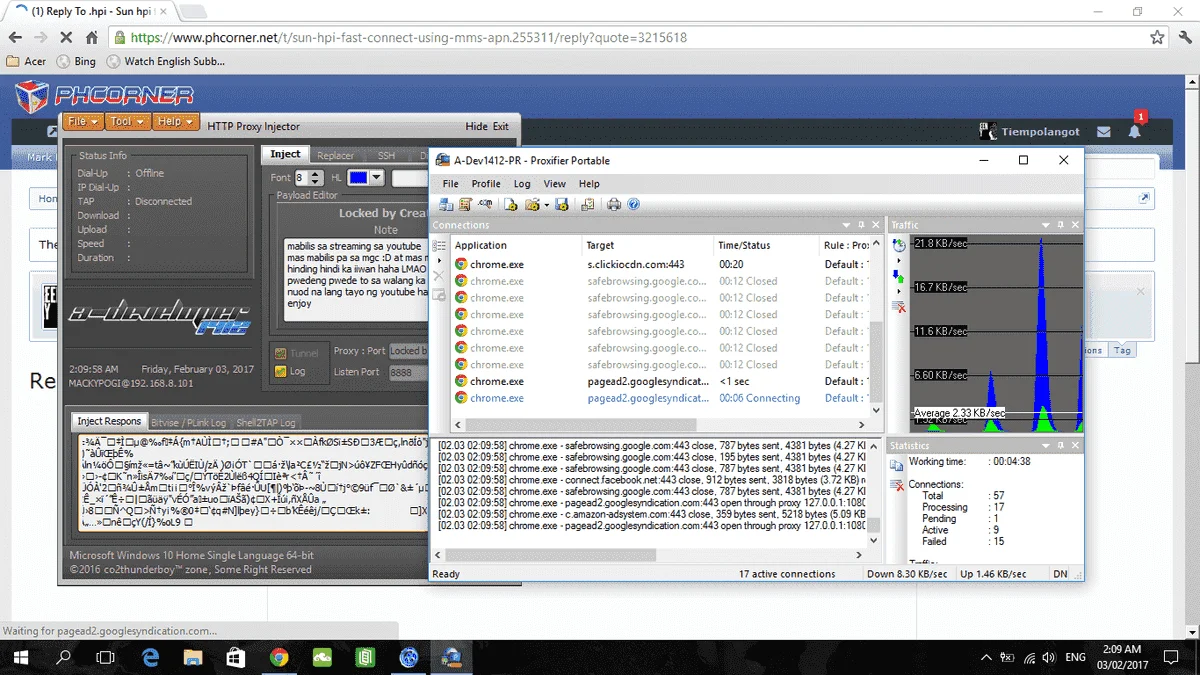This screenshot has height=675, width=1200.
Task: Click Time/Status column header in Connections
Action: [766, 245]
